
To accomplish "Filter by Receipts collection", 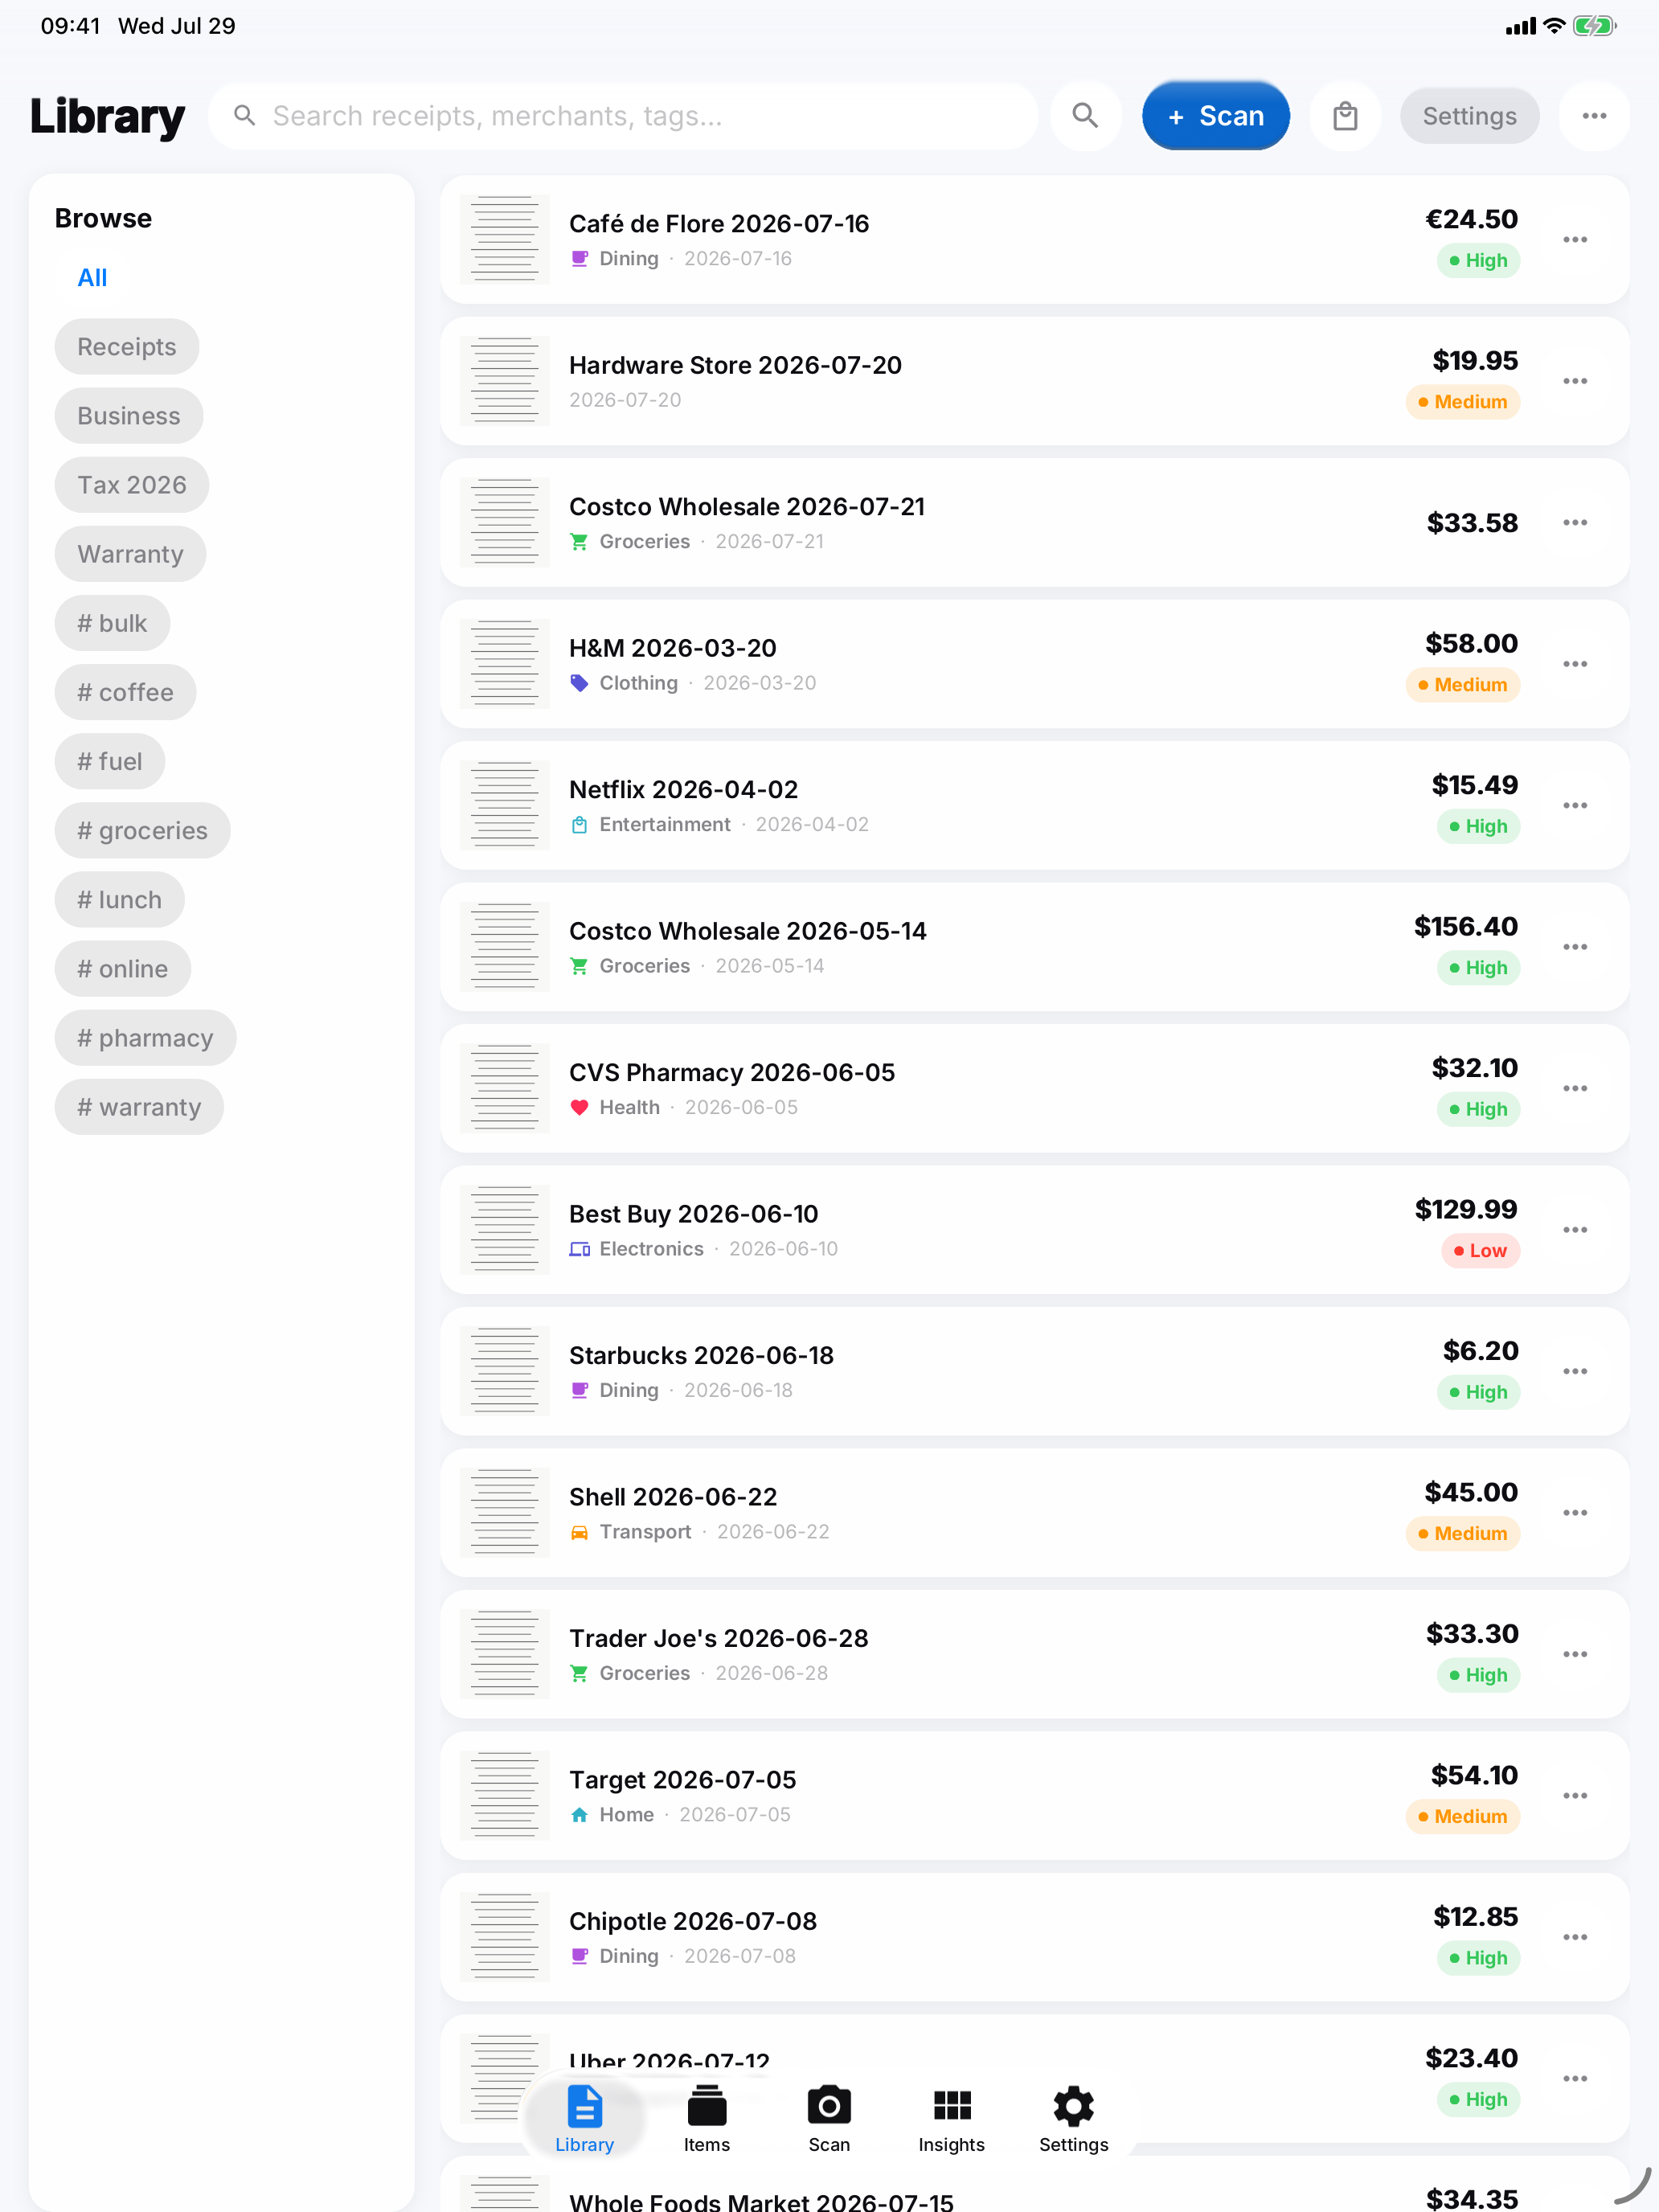I will [127, 347].
